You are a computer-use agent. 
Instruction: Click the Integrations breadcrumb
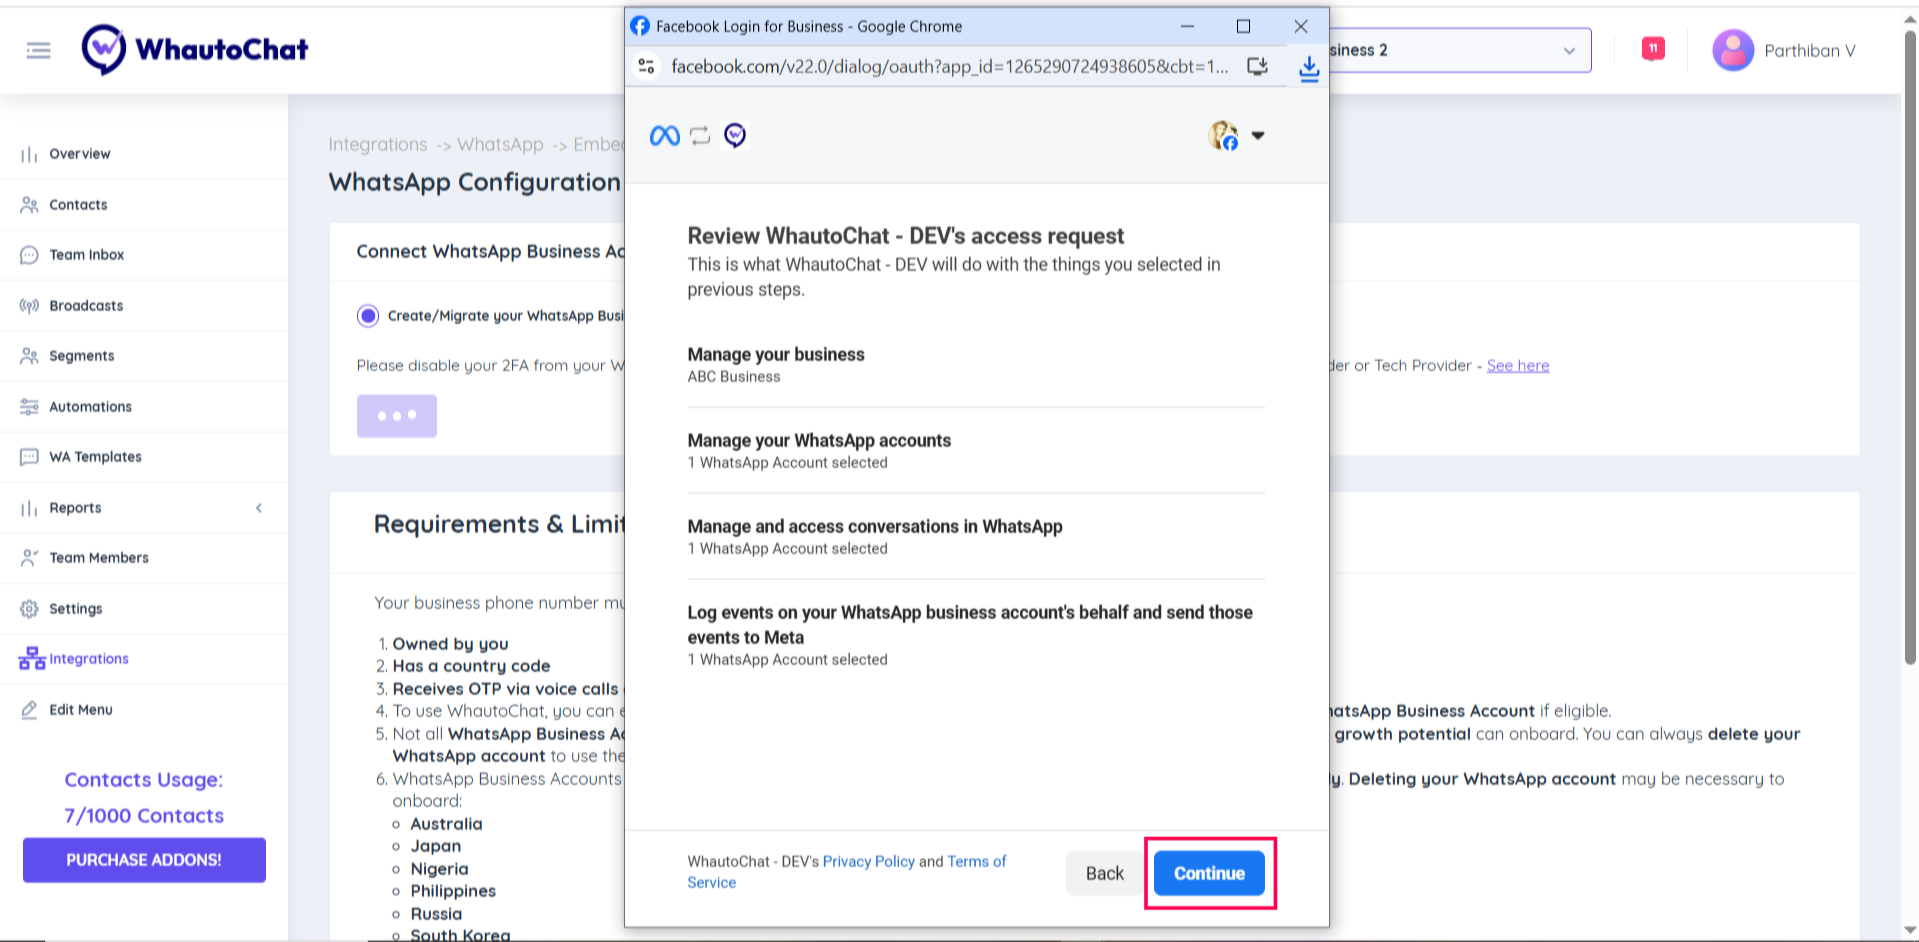coord(378,145)
